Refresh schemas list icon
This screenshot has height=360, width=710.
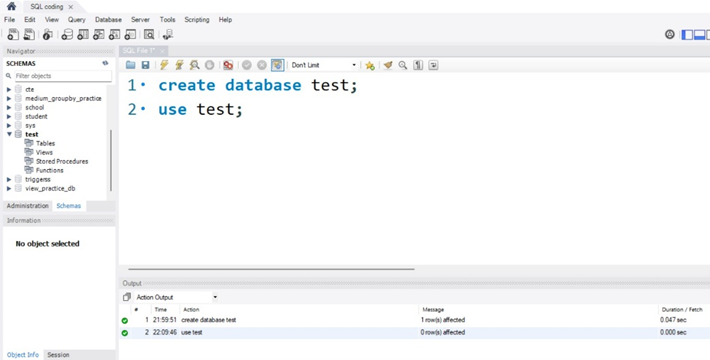[x=106, y=63]
